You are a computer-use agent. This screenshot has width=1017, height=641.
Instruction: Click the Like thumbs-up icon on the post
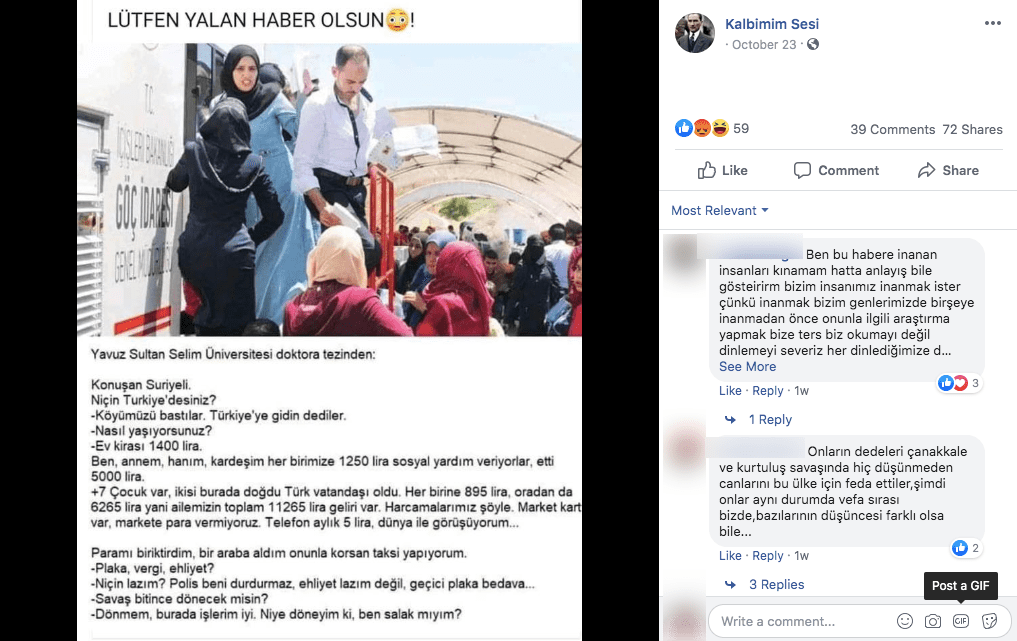point(706,170)
